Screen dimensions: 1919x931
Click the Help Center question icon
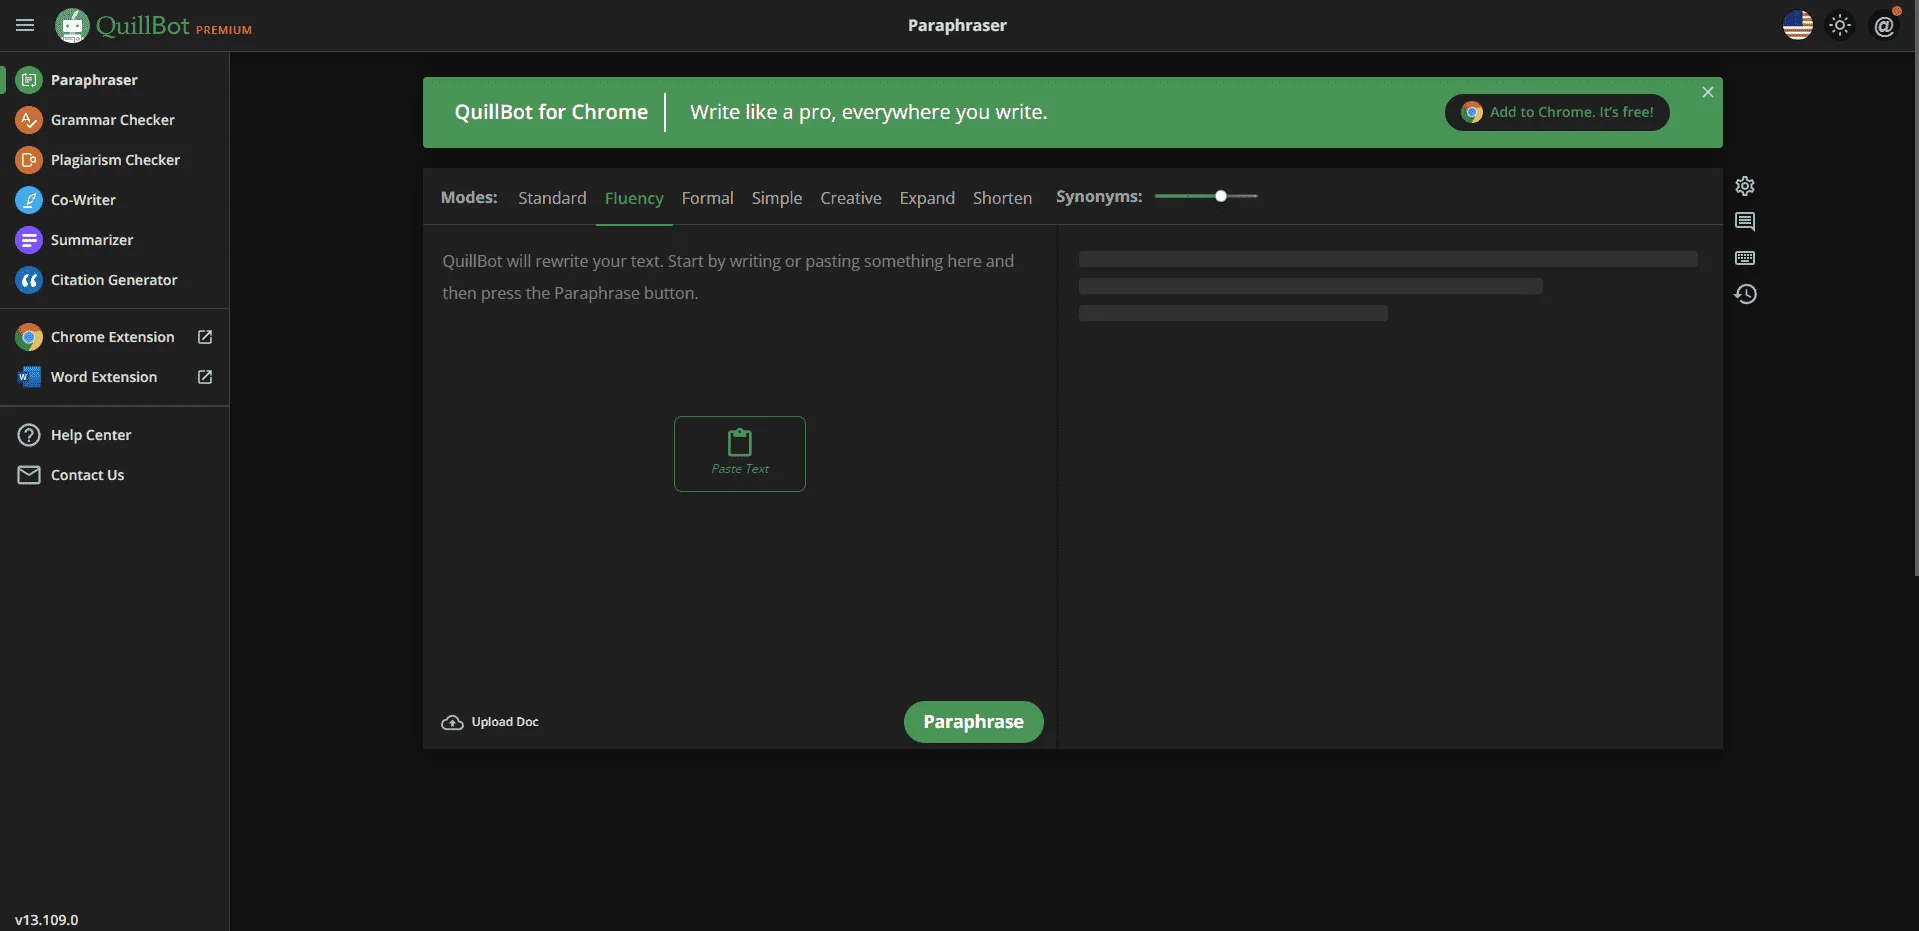tap(30, 435)
